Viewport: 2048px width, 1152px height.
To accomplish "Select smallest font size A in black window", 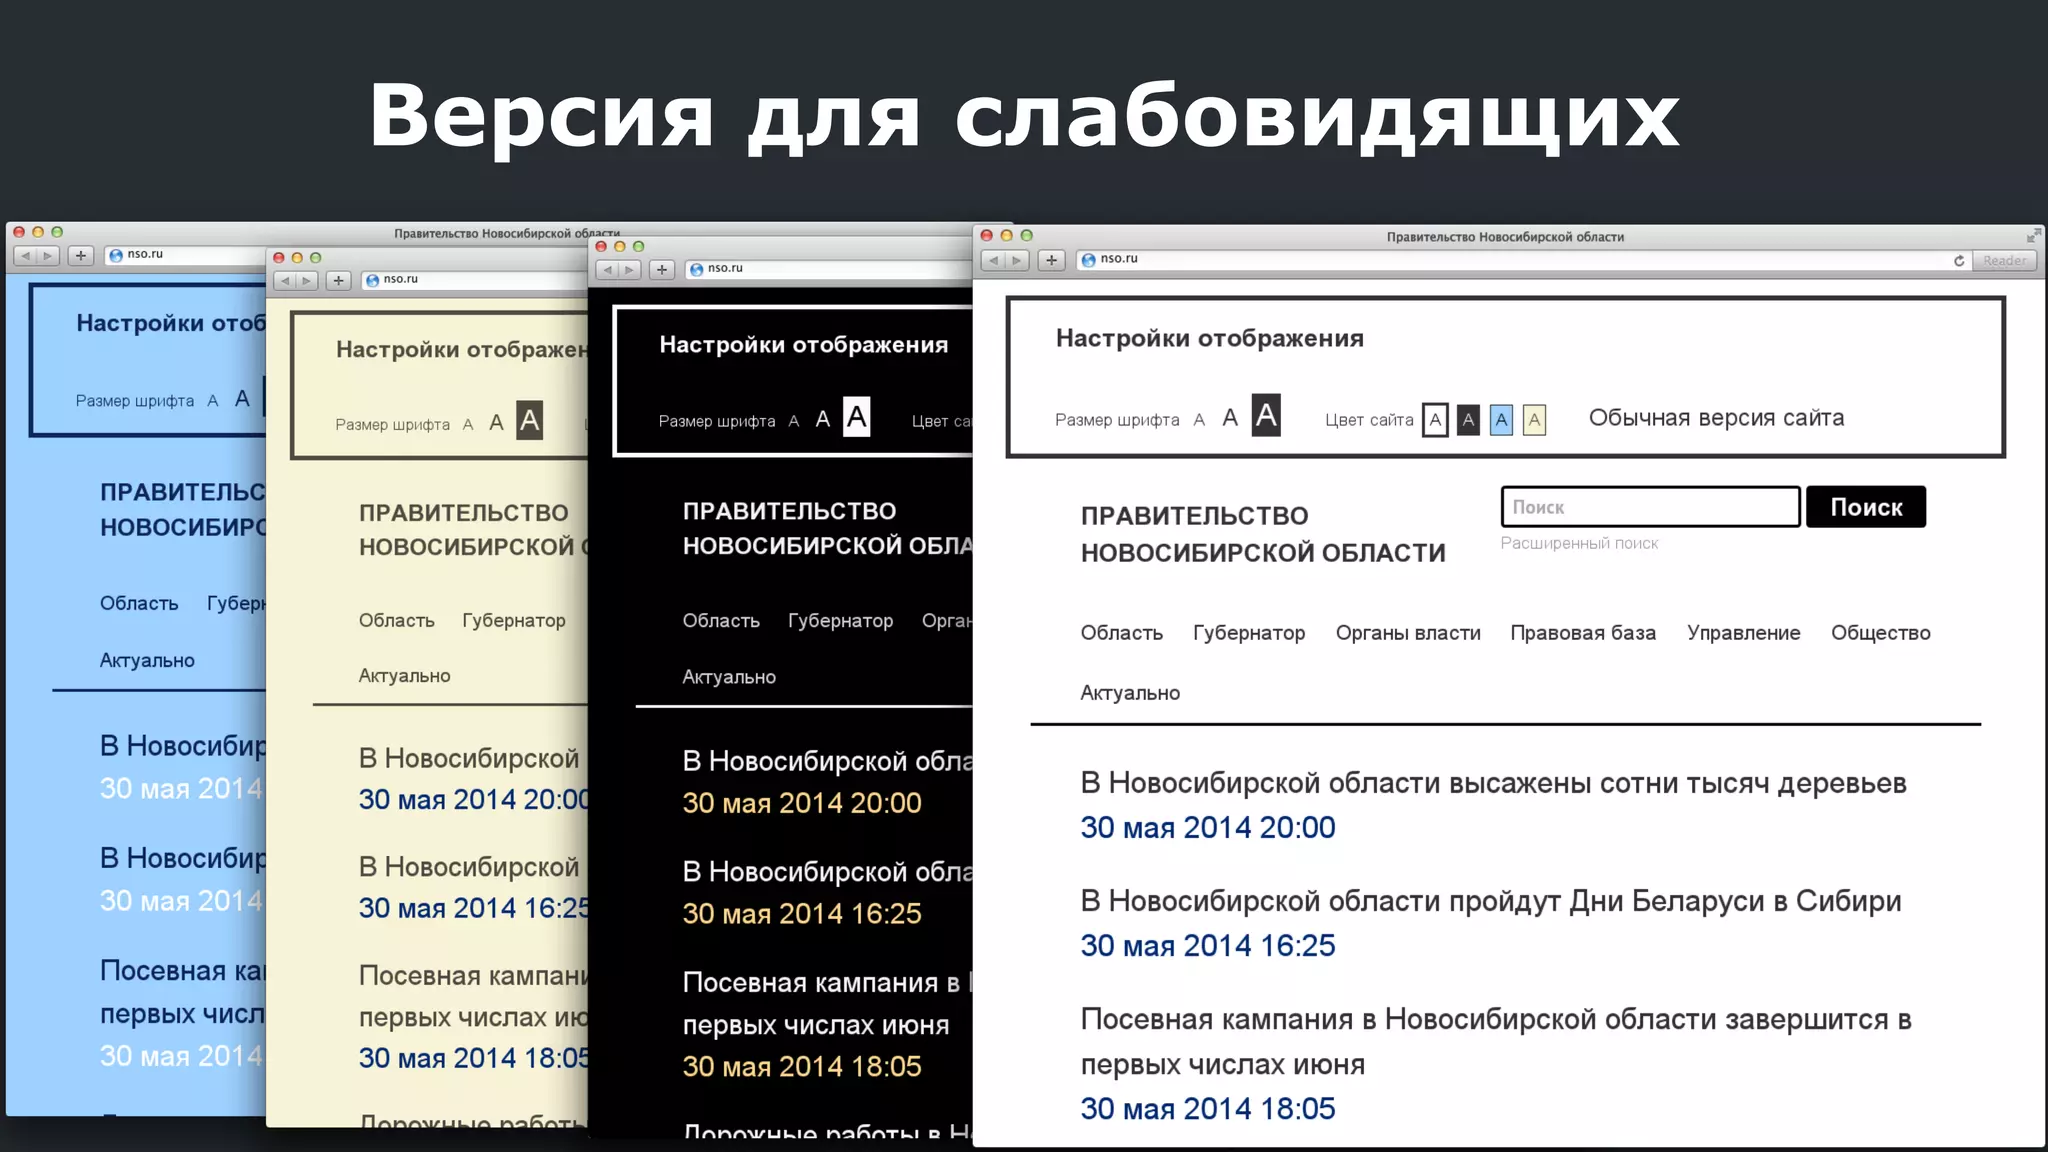I will click(794, 422).
